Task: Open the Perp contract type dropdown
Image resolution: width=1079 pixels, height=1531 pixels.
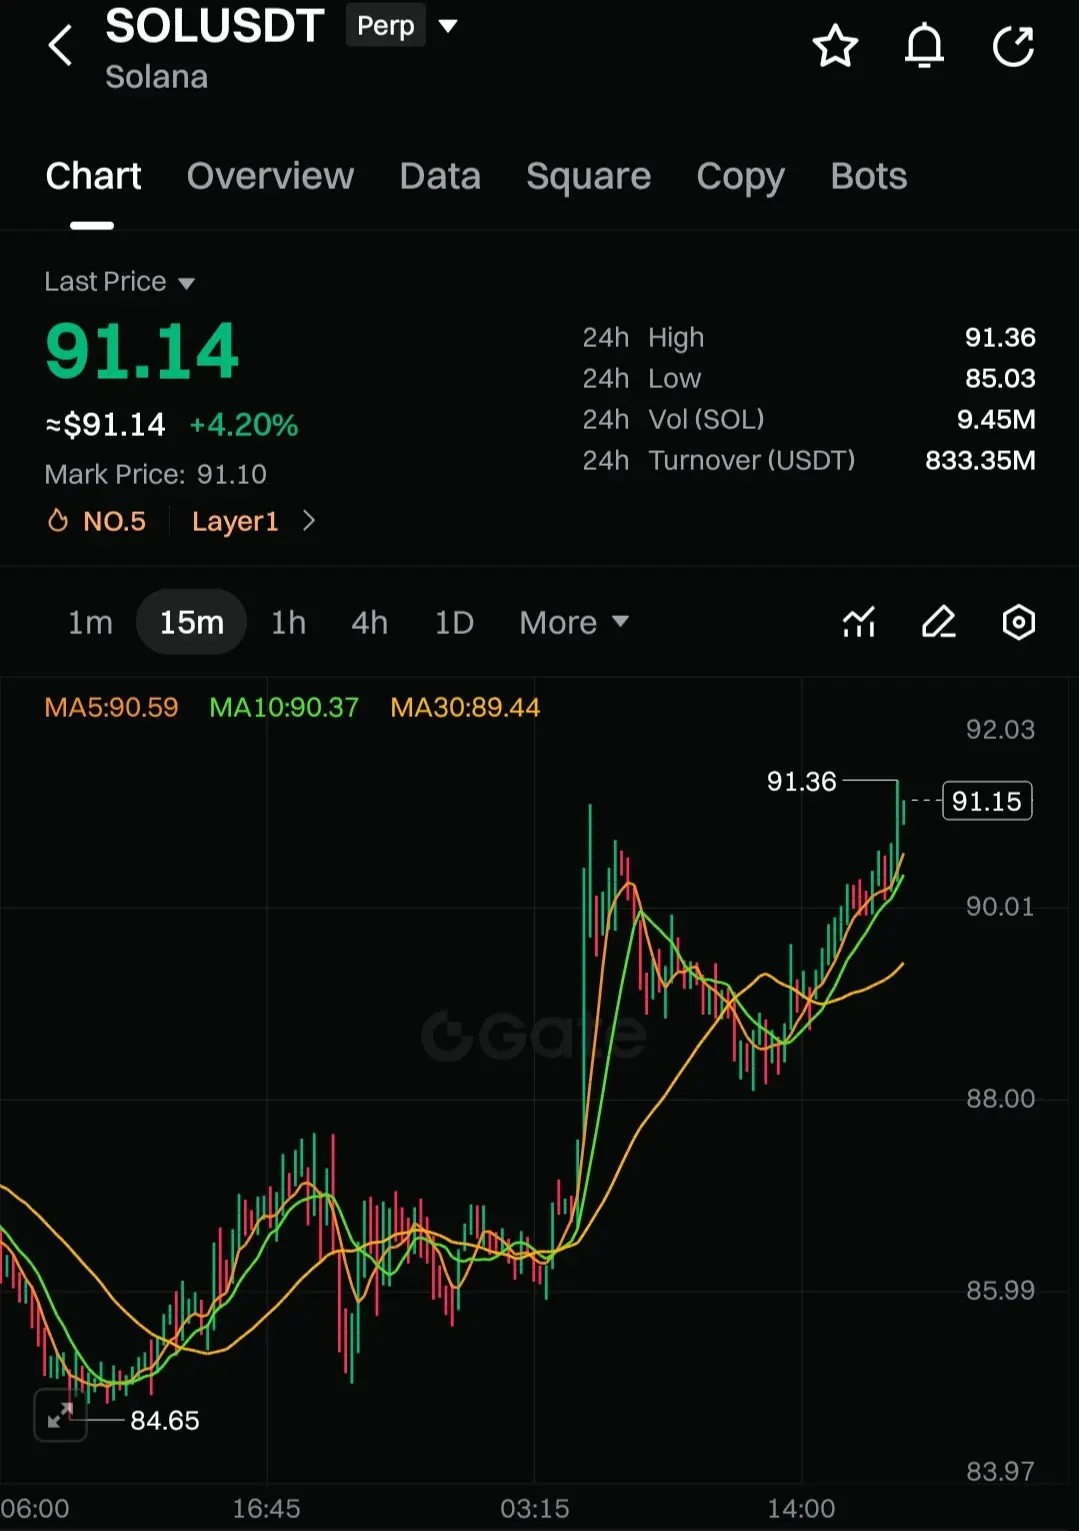Action: point(448,26)
